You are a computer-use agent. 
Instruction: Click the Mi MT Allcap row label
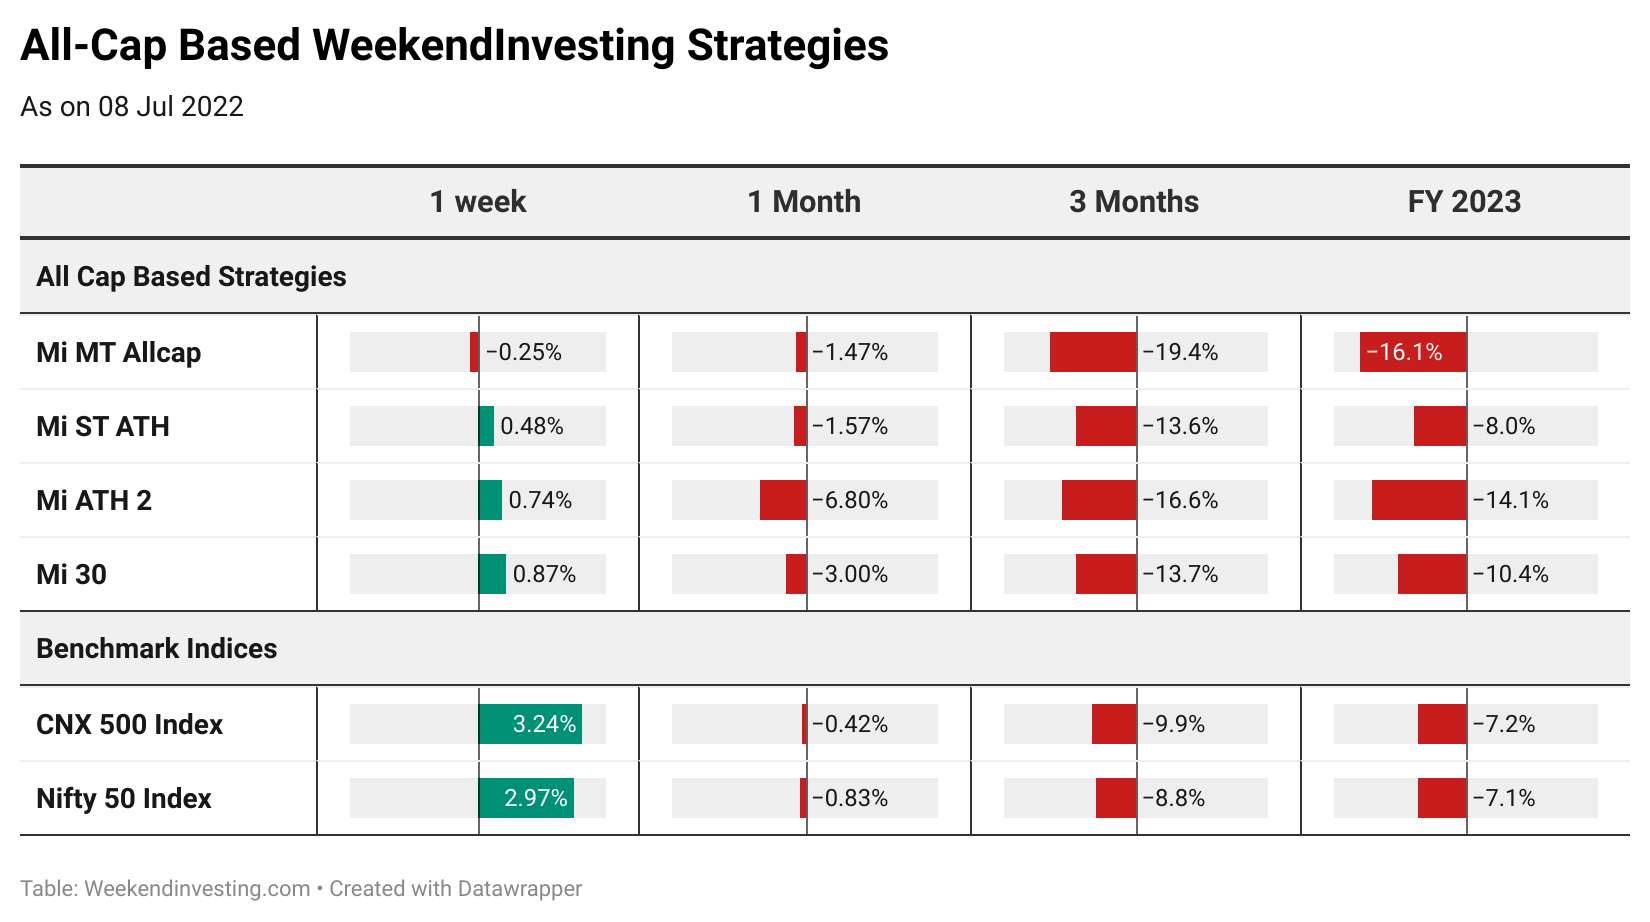click(119, 353)
